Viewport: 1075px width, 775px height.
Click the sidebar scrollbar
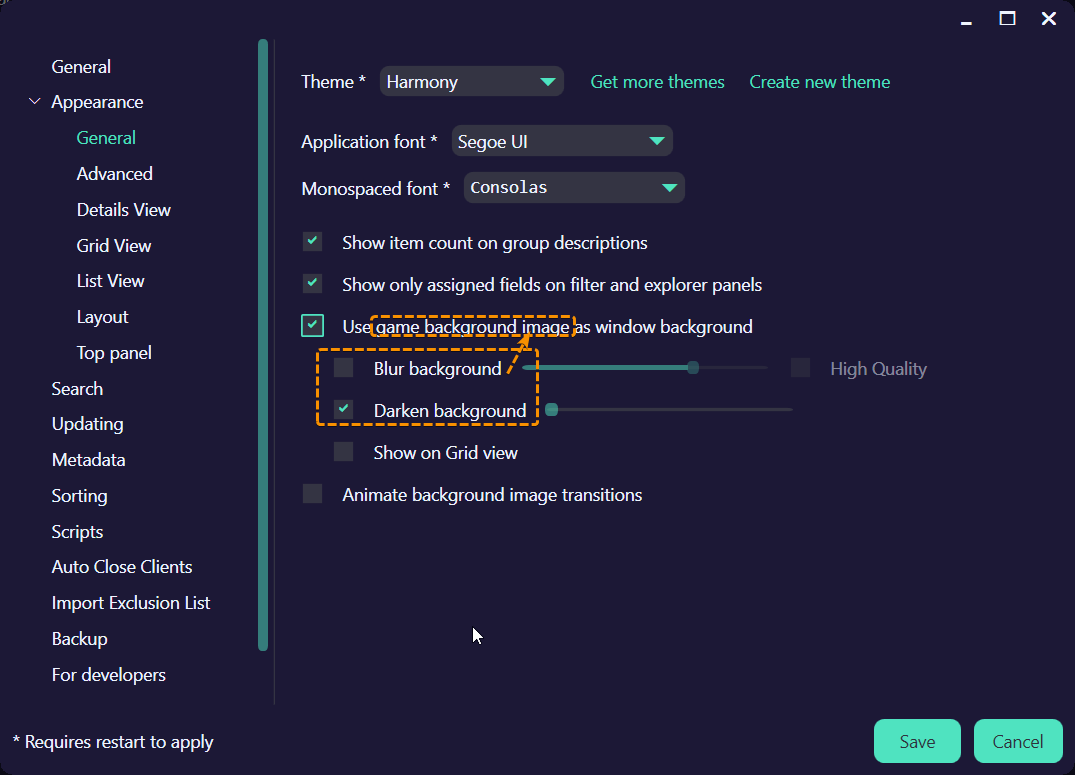point(262,345)
